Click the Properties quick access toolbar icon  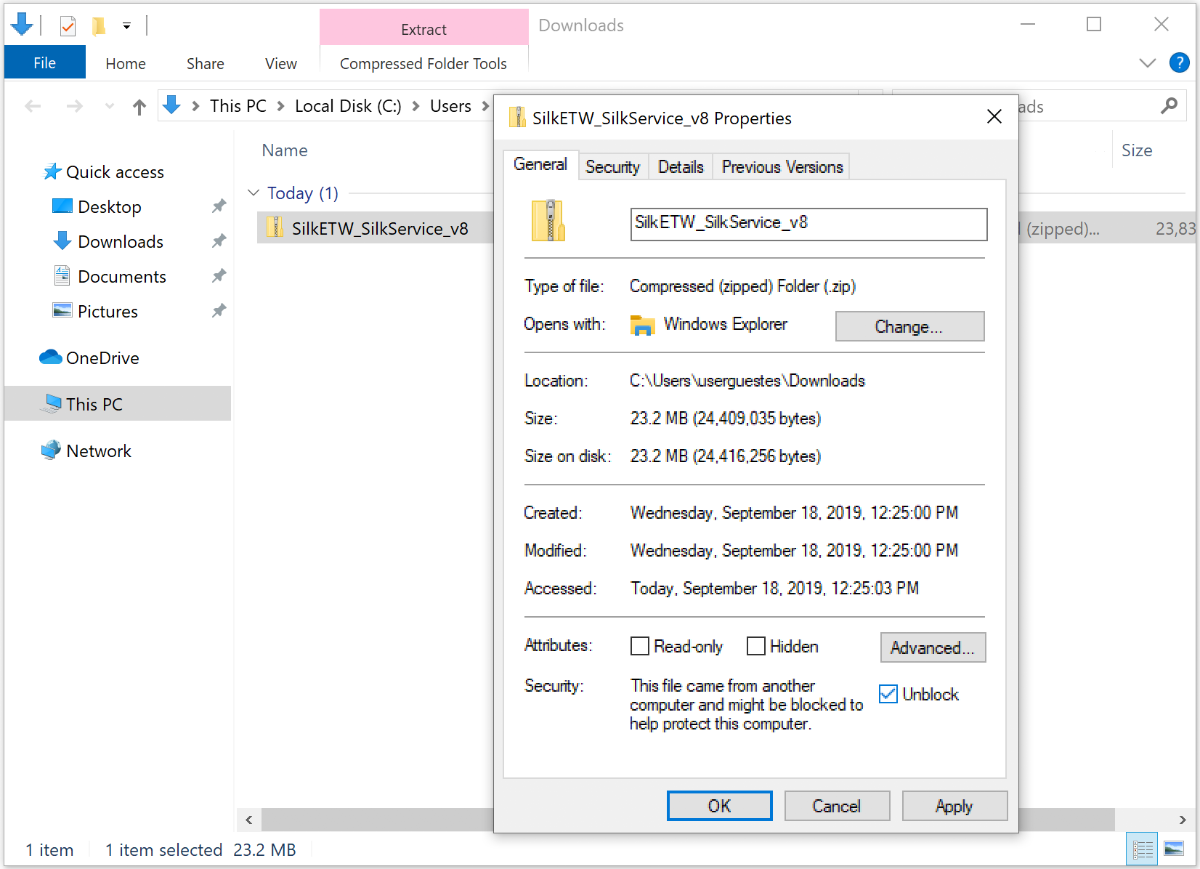(x=68, y=26)
